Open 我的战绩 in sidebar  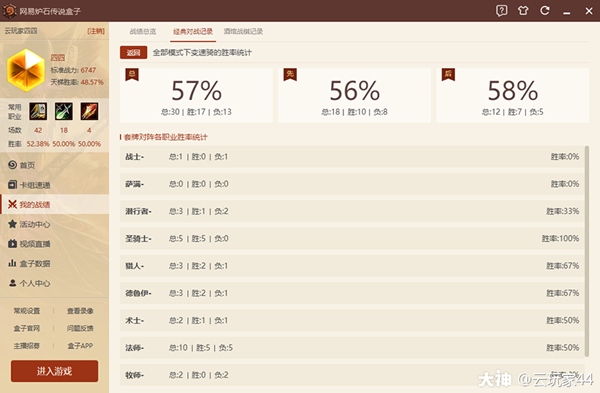(54, 204)
